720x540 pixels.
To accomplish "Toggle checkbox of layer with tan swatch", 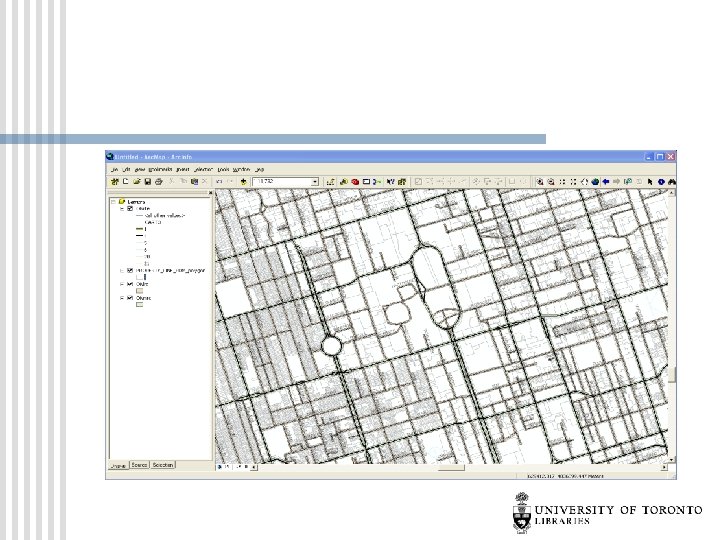I will (130, 284).
